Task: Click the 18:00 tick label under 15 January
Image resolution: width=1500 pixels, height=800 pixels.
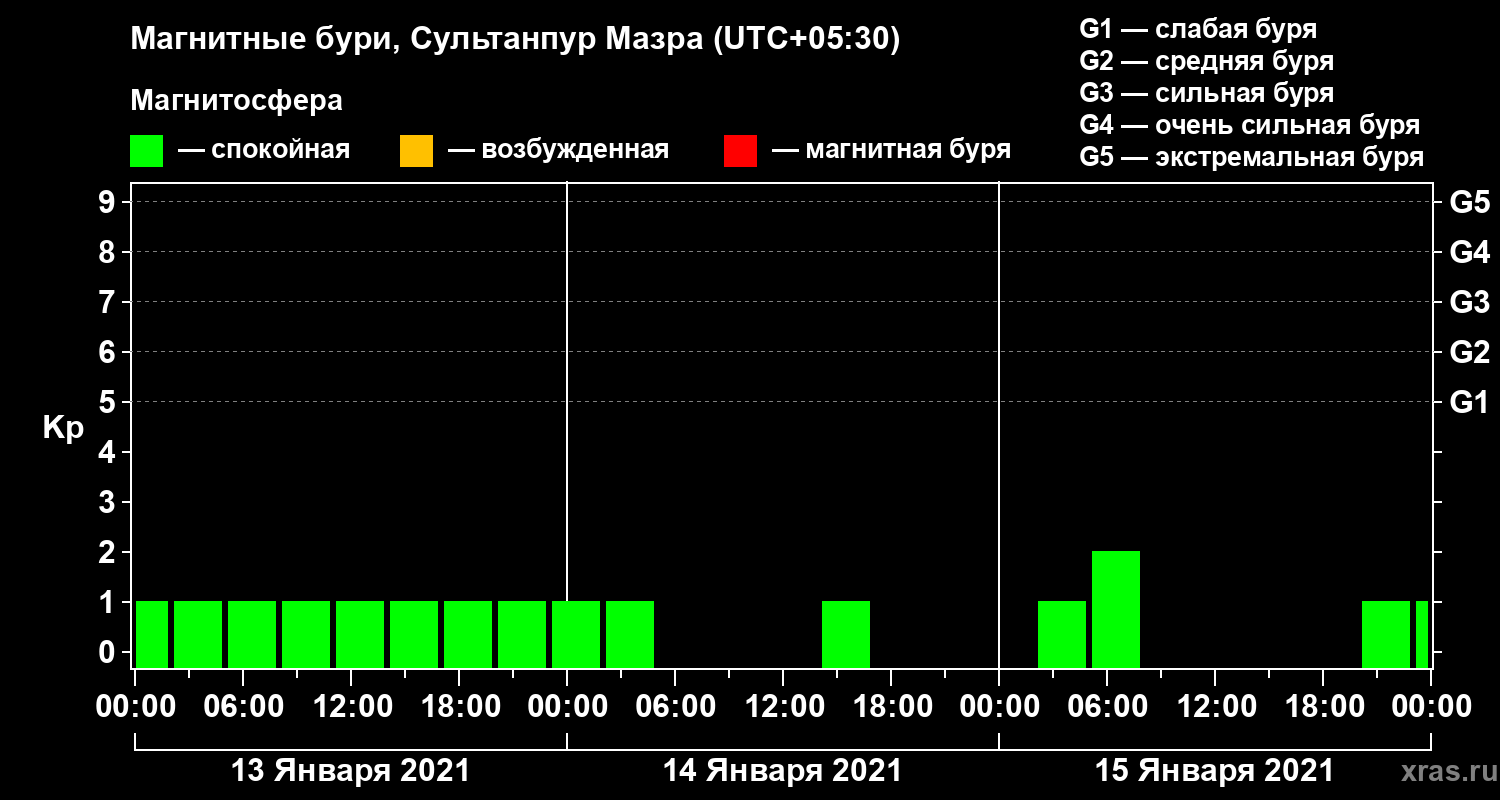Action: click(x=1323, y=707)
